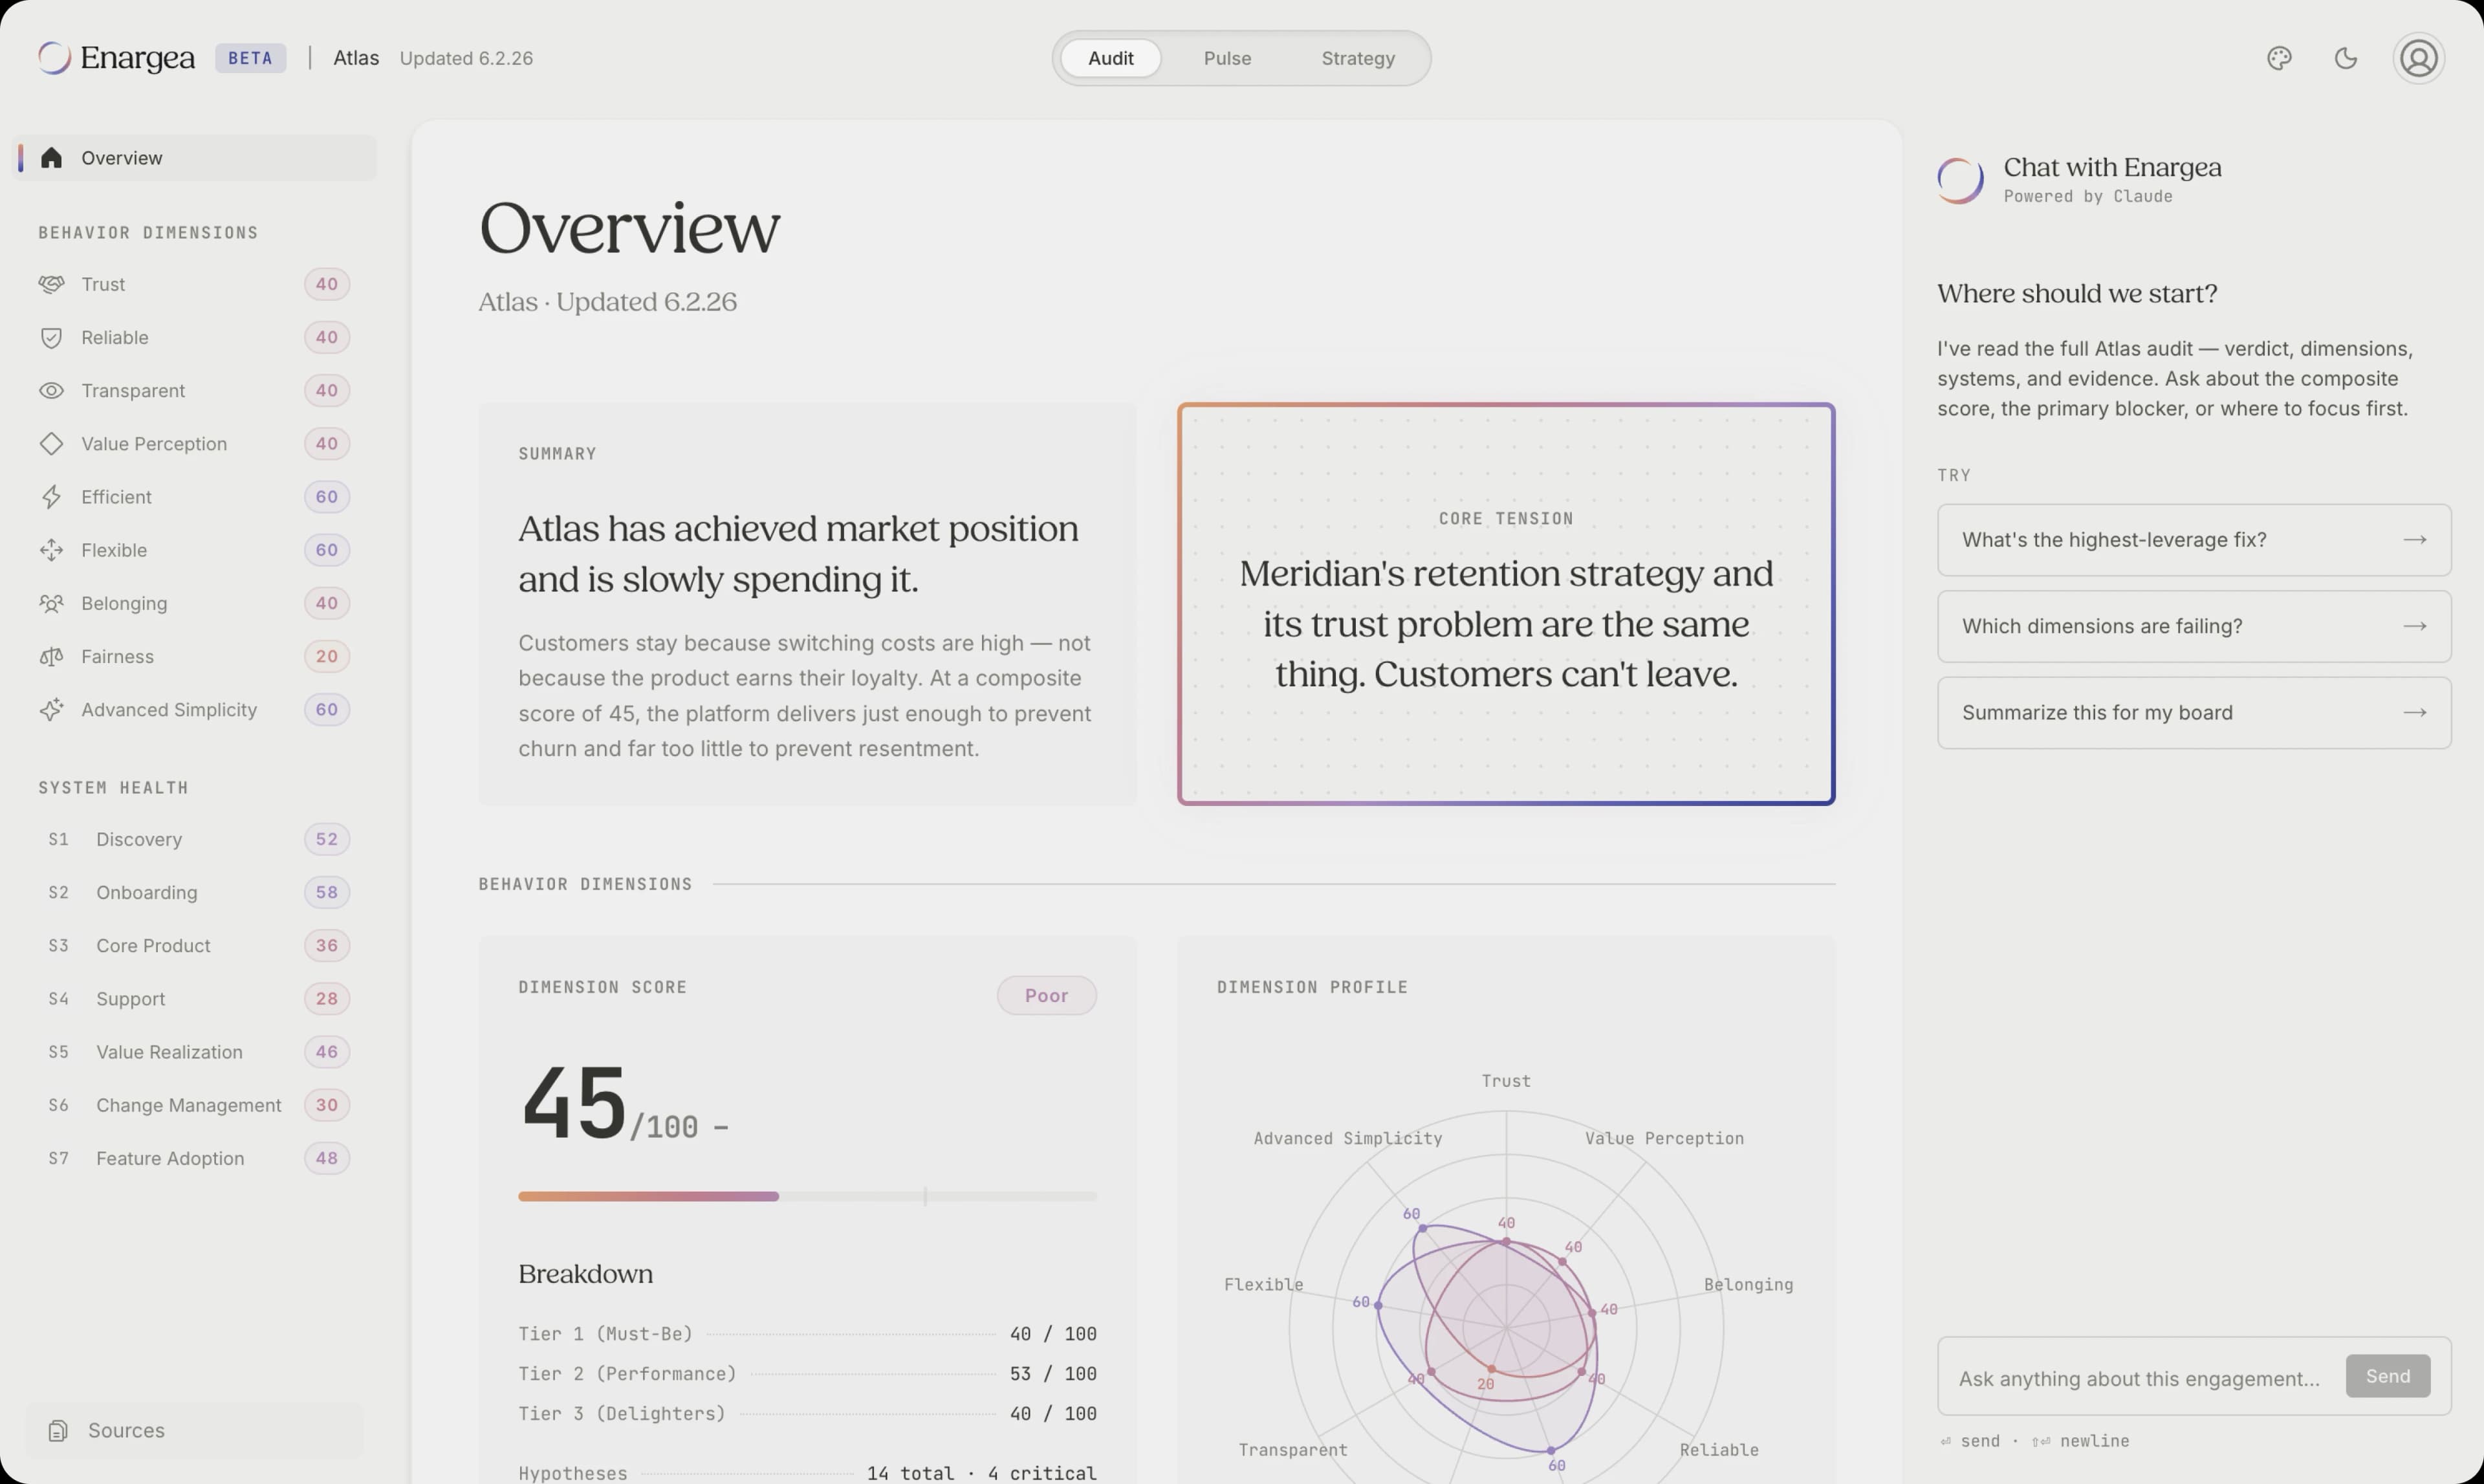Click arrow beside Summarize this for my board

click(2415, 713)
